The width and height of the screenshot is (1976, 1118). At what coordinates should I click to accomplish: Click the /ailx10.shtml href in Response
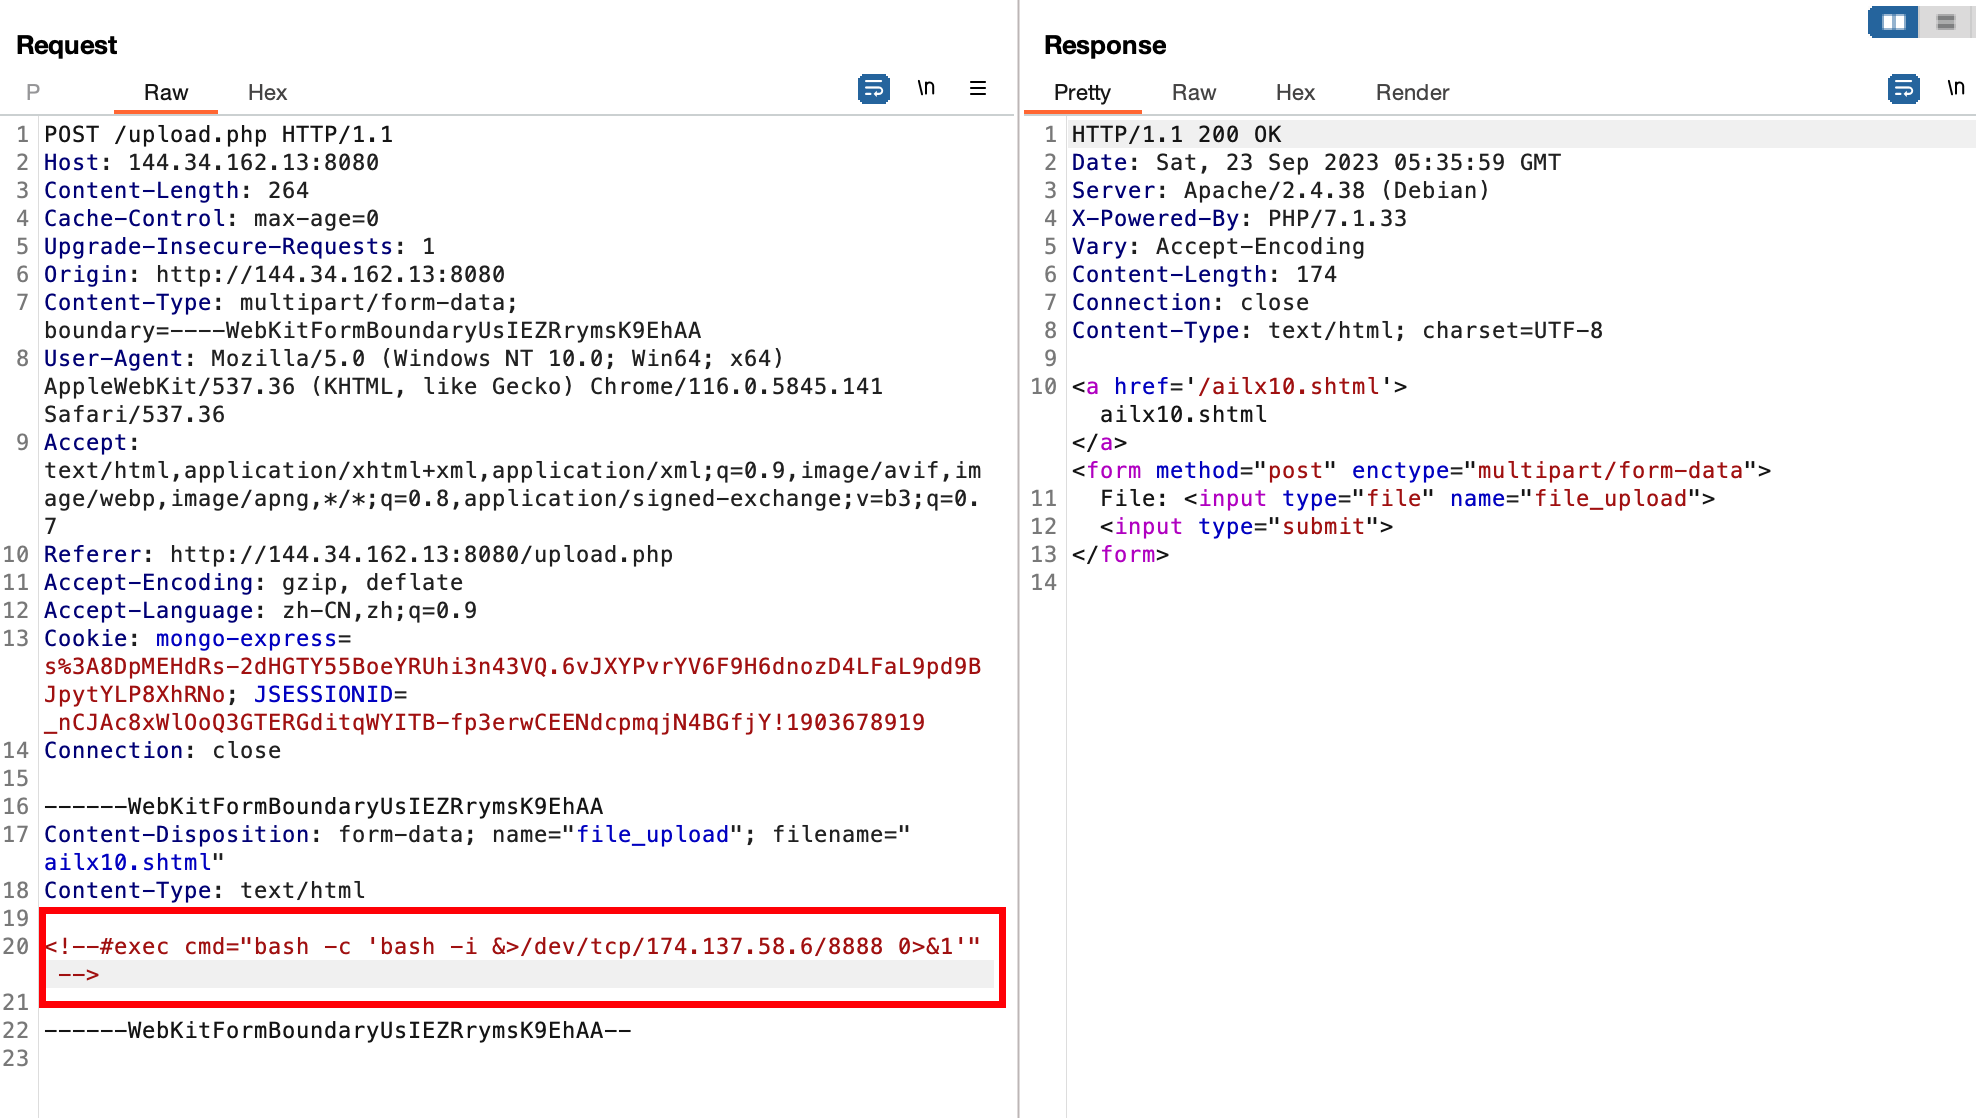tap(1289, 386)
